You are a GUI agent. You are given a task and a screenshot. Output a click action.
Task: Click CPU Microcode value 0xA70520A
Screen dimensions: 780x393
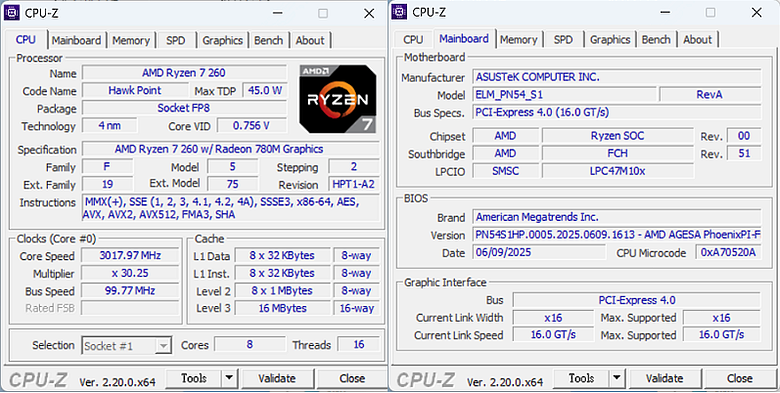pos(728,252)
